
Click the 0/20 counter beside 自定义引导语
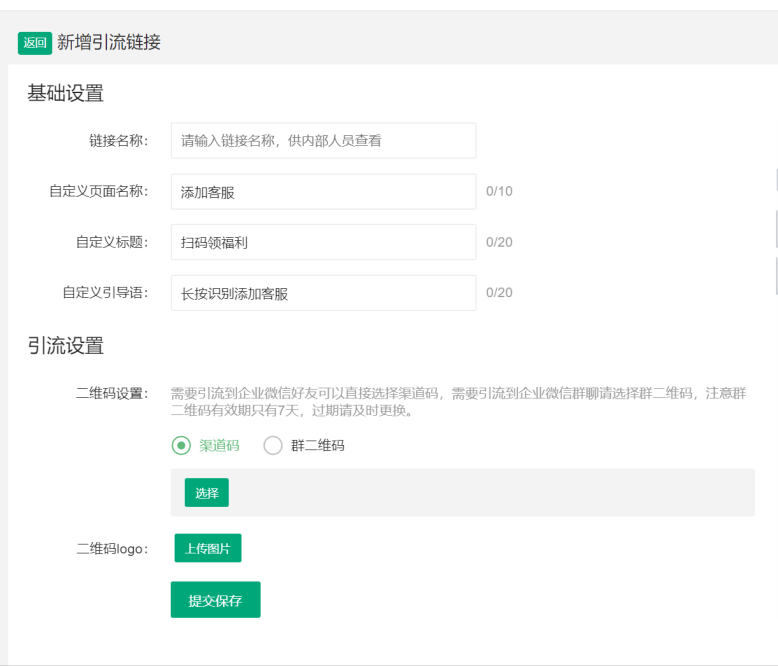pyautogui.click(x=499, y=293)
